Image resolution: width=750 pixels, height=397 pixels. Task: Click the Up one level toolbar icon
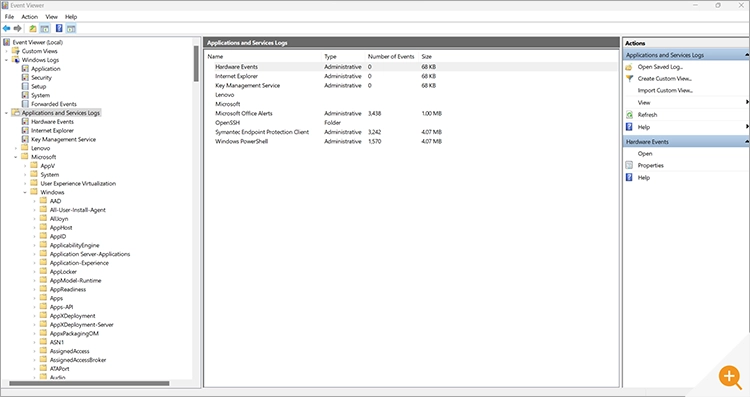pos(33,29)
